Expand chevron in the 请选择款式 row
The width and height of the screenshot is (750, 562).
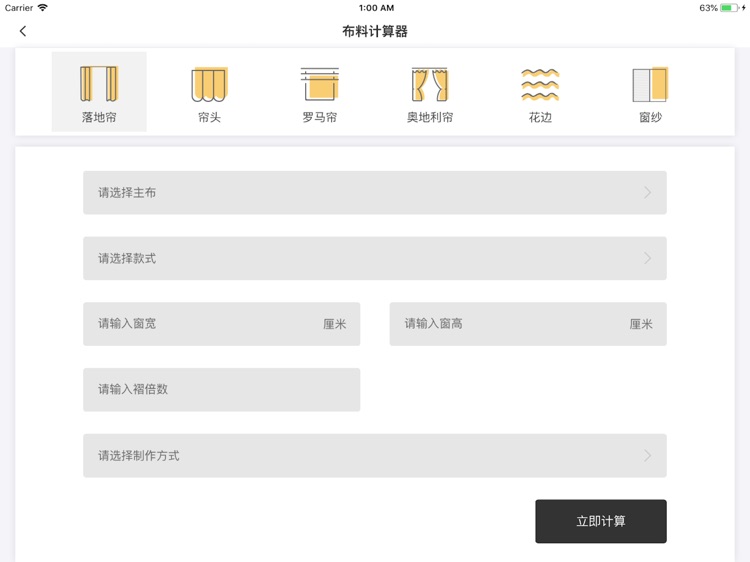tap(647, 258)
